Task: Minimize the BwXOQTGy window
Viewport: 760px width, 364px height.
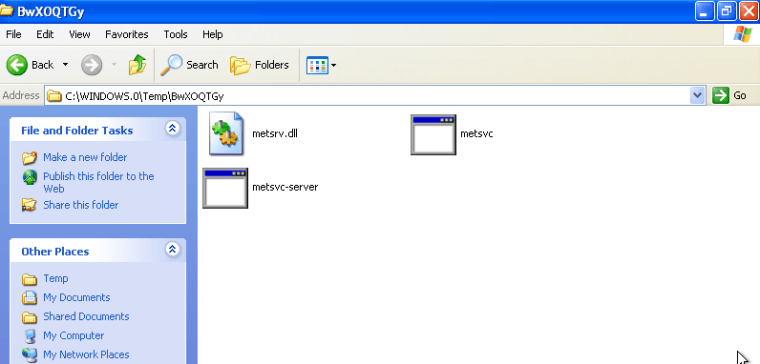Action: (705, 11)
